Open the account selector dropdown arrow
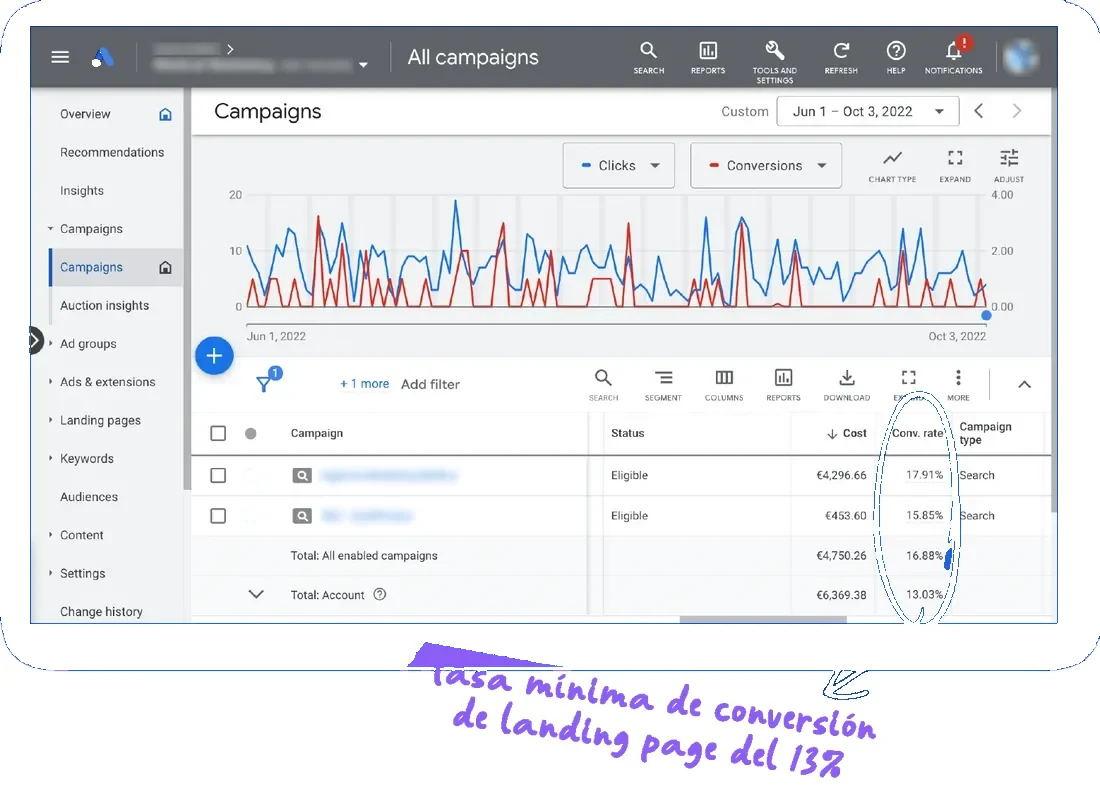The image size is (1100, 801). [x=363, y=65]
